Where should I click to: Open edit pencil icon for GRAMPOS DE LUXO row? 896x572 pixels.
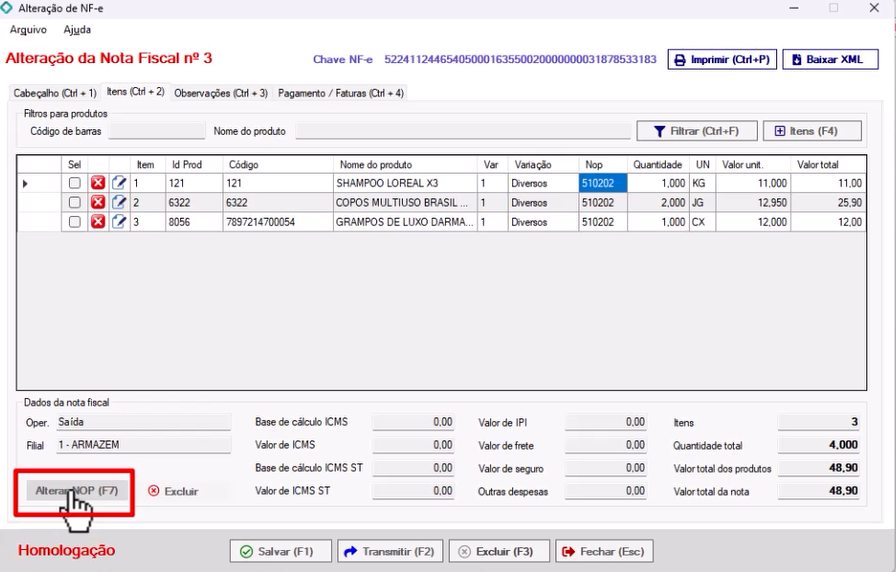click(x=119, y=221)
